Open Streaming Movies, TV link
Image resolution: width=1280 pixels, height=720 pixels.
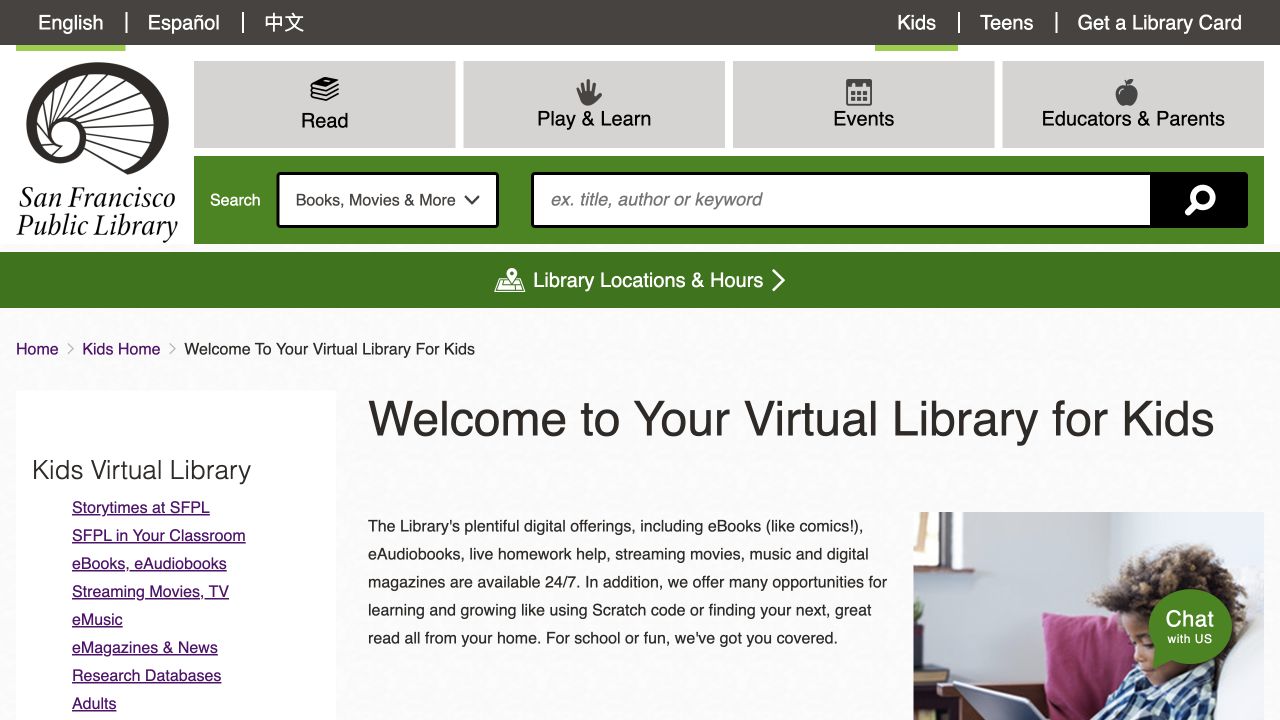(x=150, y=591)
